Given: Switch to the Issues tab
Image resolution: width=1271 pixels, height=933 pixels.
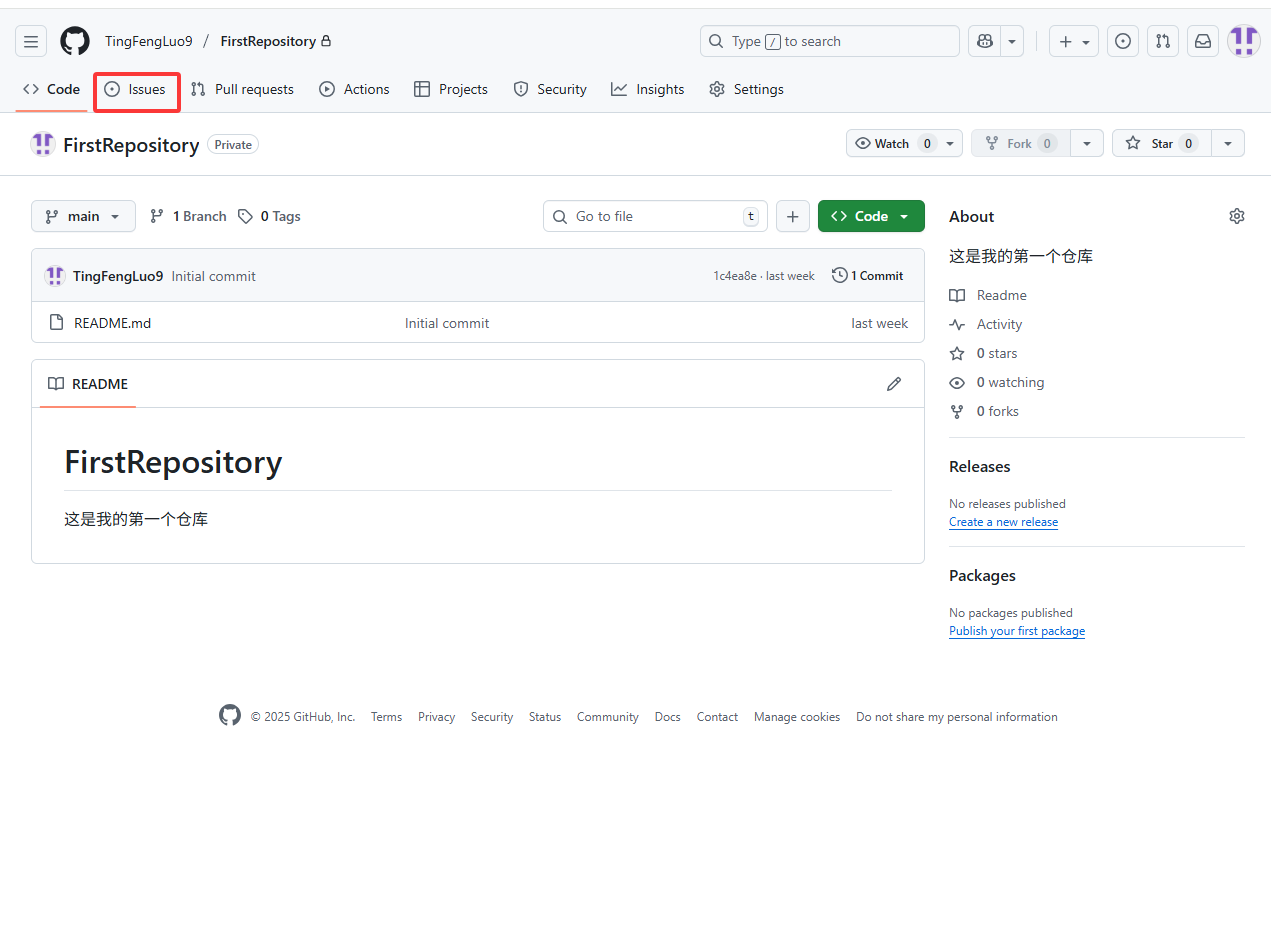Looking at the screenshot, I should (x=136, y=89).
